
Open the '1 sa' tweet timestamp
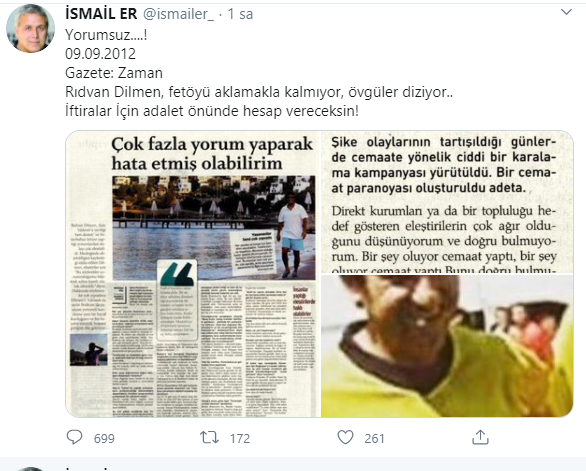click(240, 14)
